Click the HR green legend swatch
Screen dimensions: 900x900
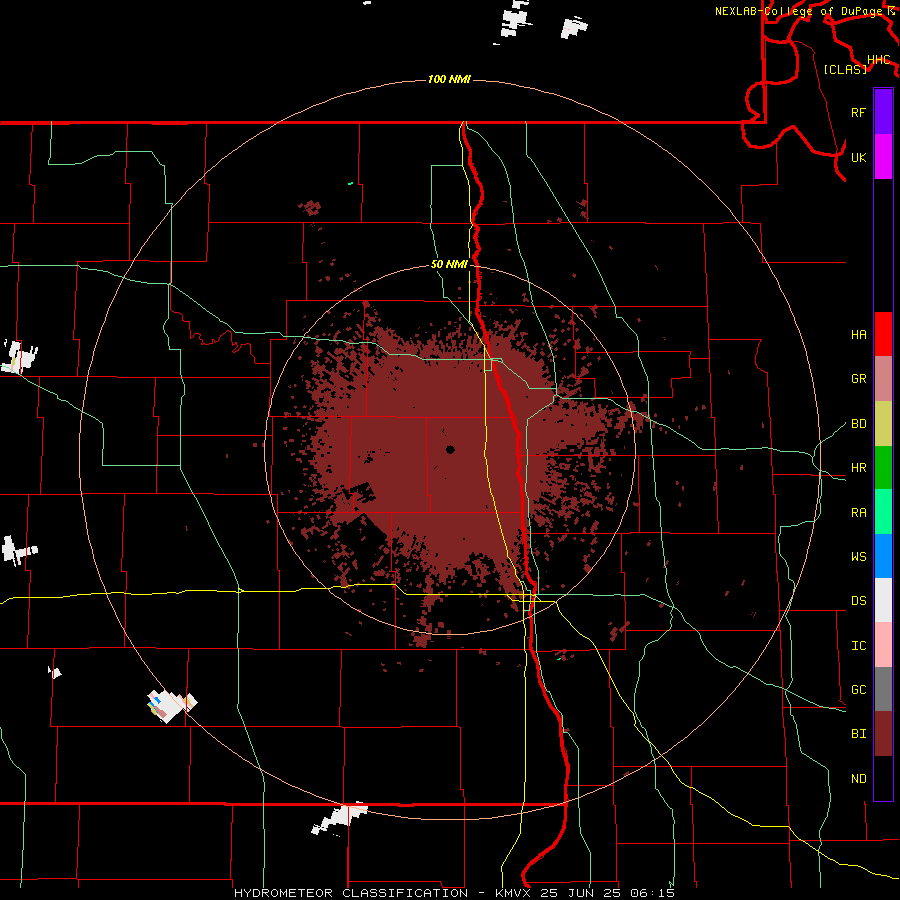[x=883, y=467]
